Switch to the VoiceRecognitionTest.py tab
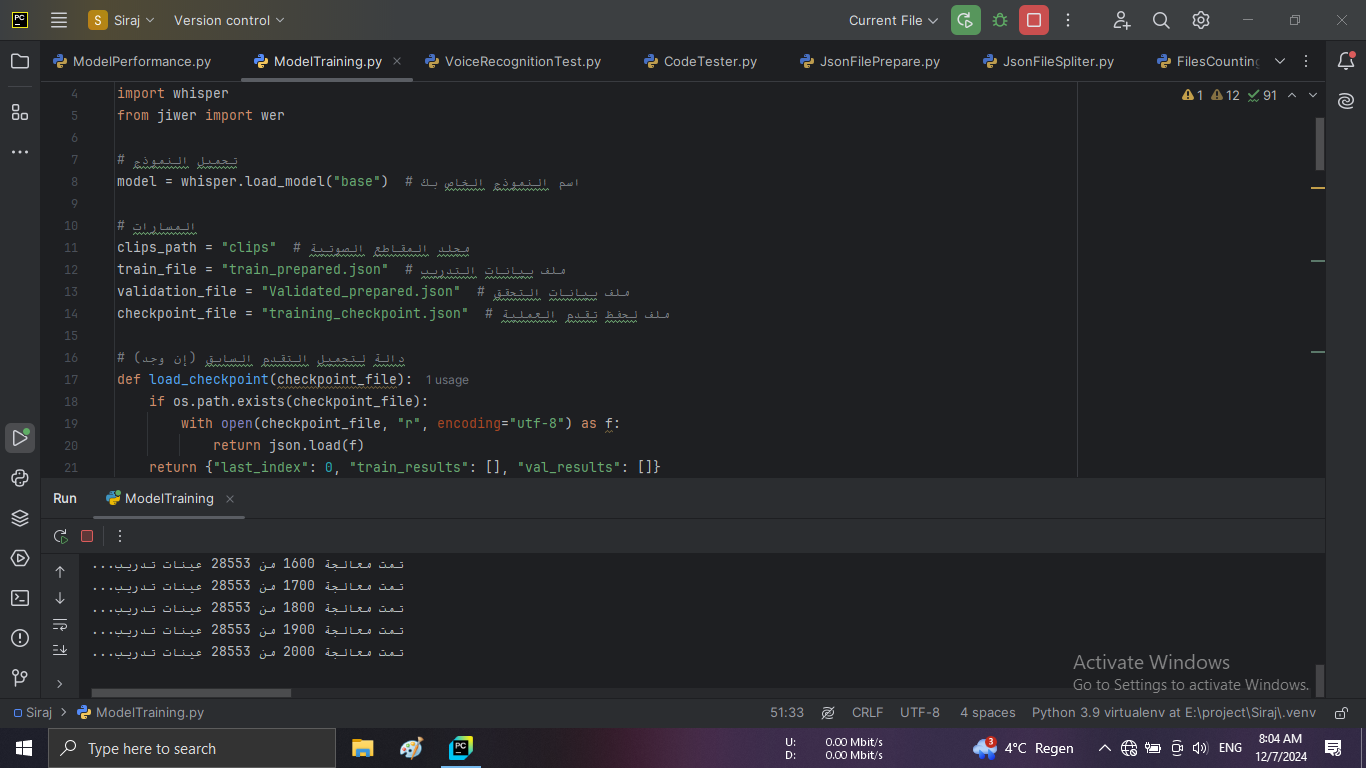 coord(513,61)
